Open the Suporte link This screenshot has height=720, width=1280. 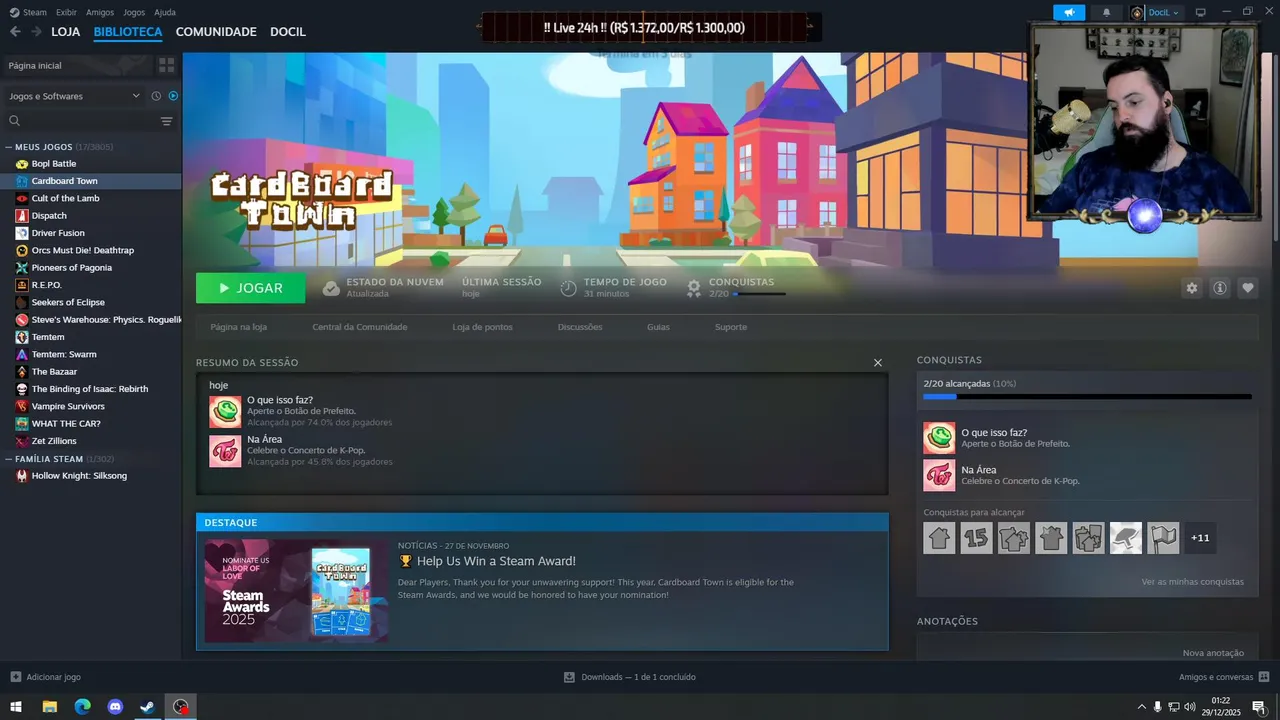tap(731, 327)
